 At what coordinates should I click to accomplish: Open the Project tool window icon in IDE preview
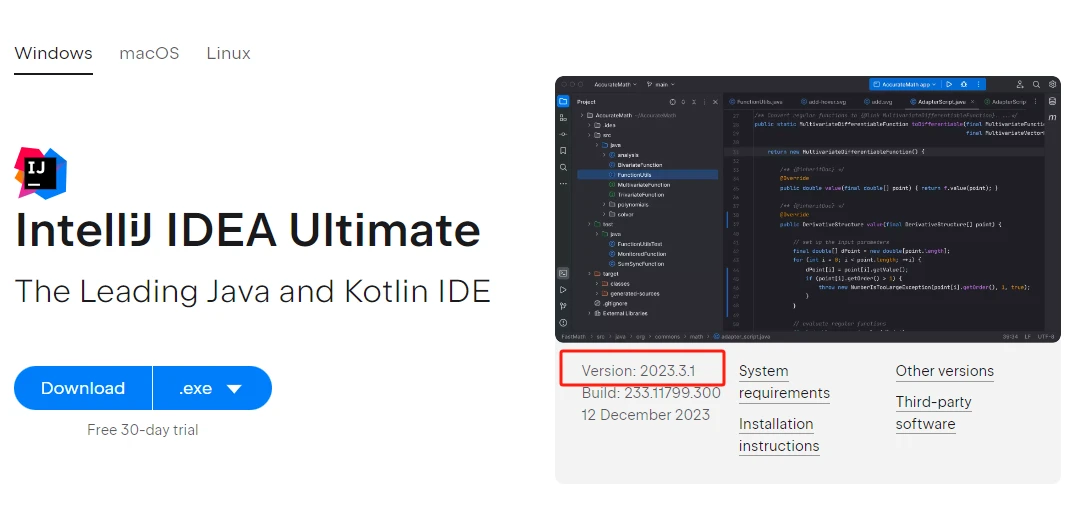point(563,102)
